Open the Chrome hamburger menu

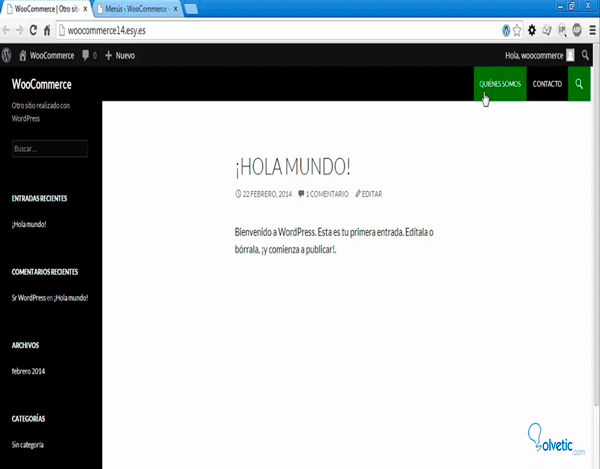(x=592, y=30)
